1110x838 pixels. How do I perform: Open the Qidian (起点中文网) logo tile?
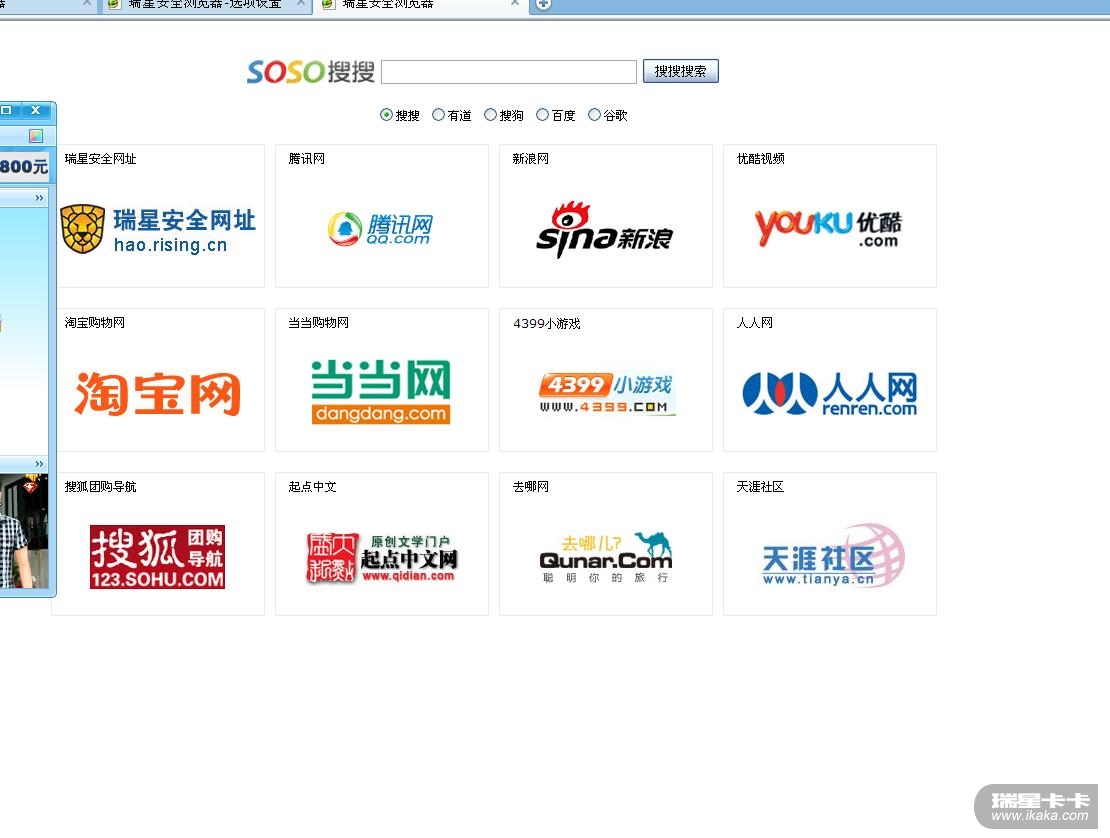[x=382, y=557]
